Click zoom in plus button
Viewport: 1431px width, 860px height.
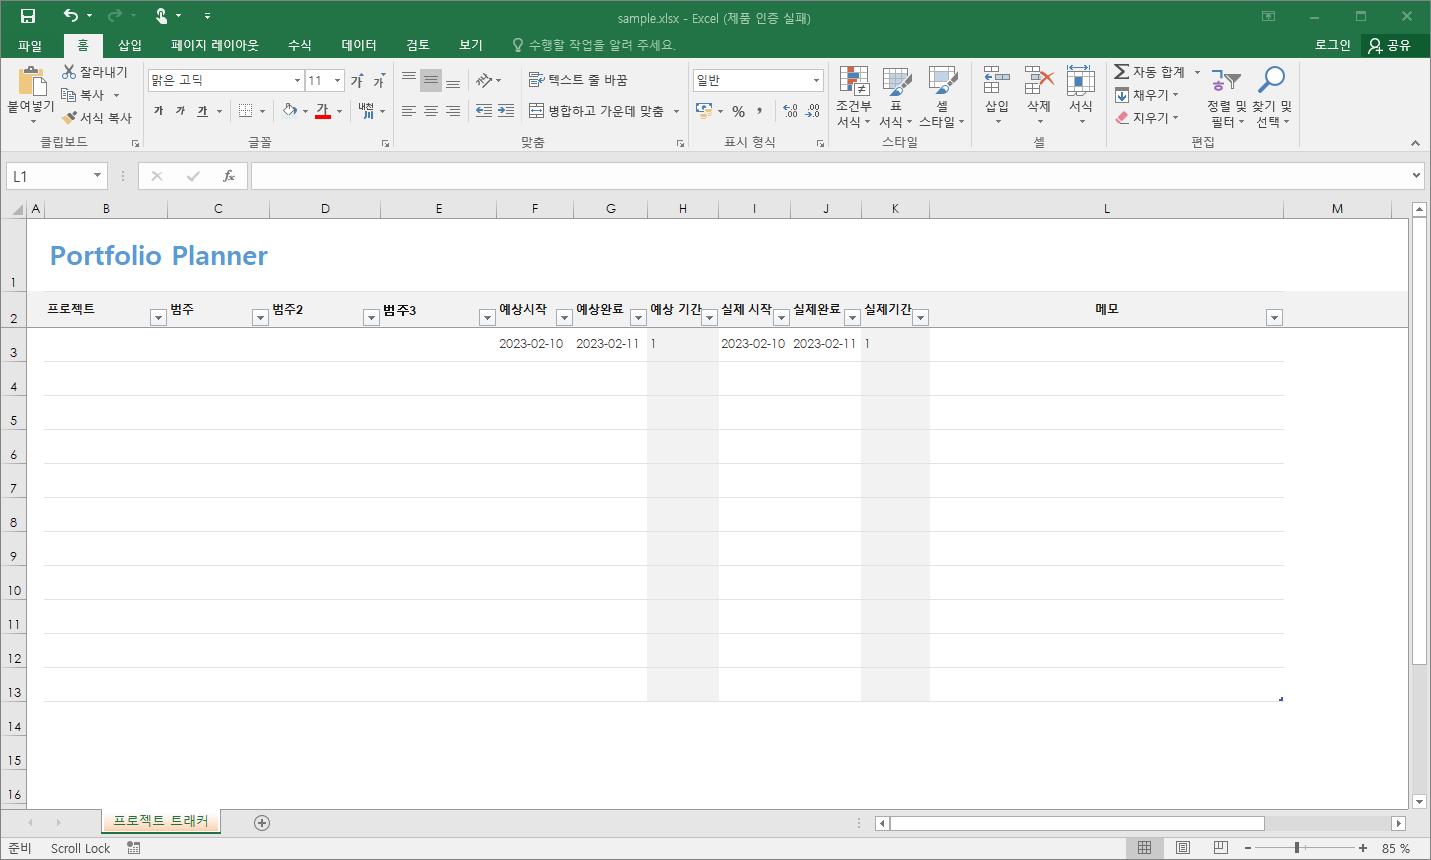[x=1362, y=848]
